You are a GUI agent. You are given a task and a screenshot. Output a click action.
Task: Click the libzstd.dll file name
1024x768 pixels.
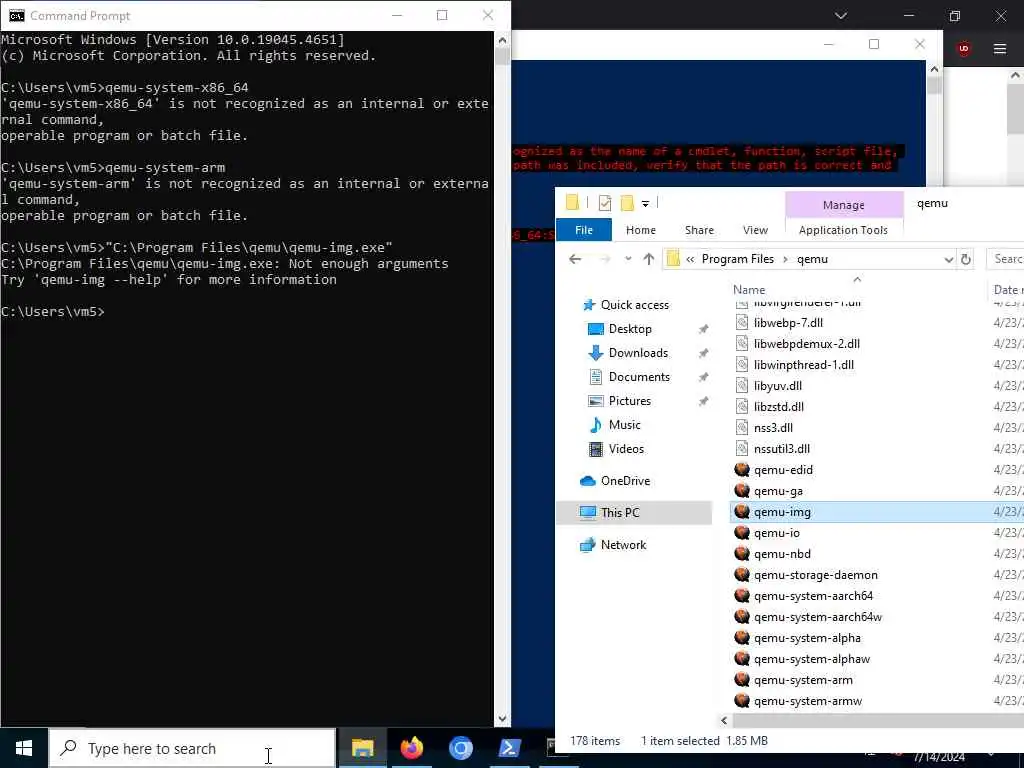(778, 407)
